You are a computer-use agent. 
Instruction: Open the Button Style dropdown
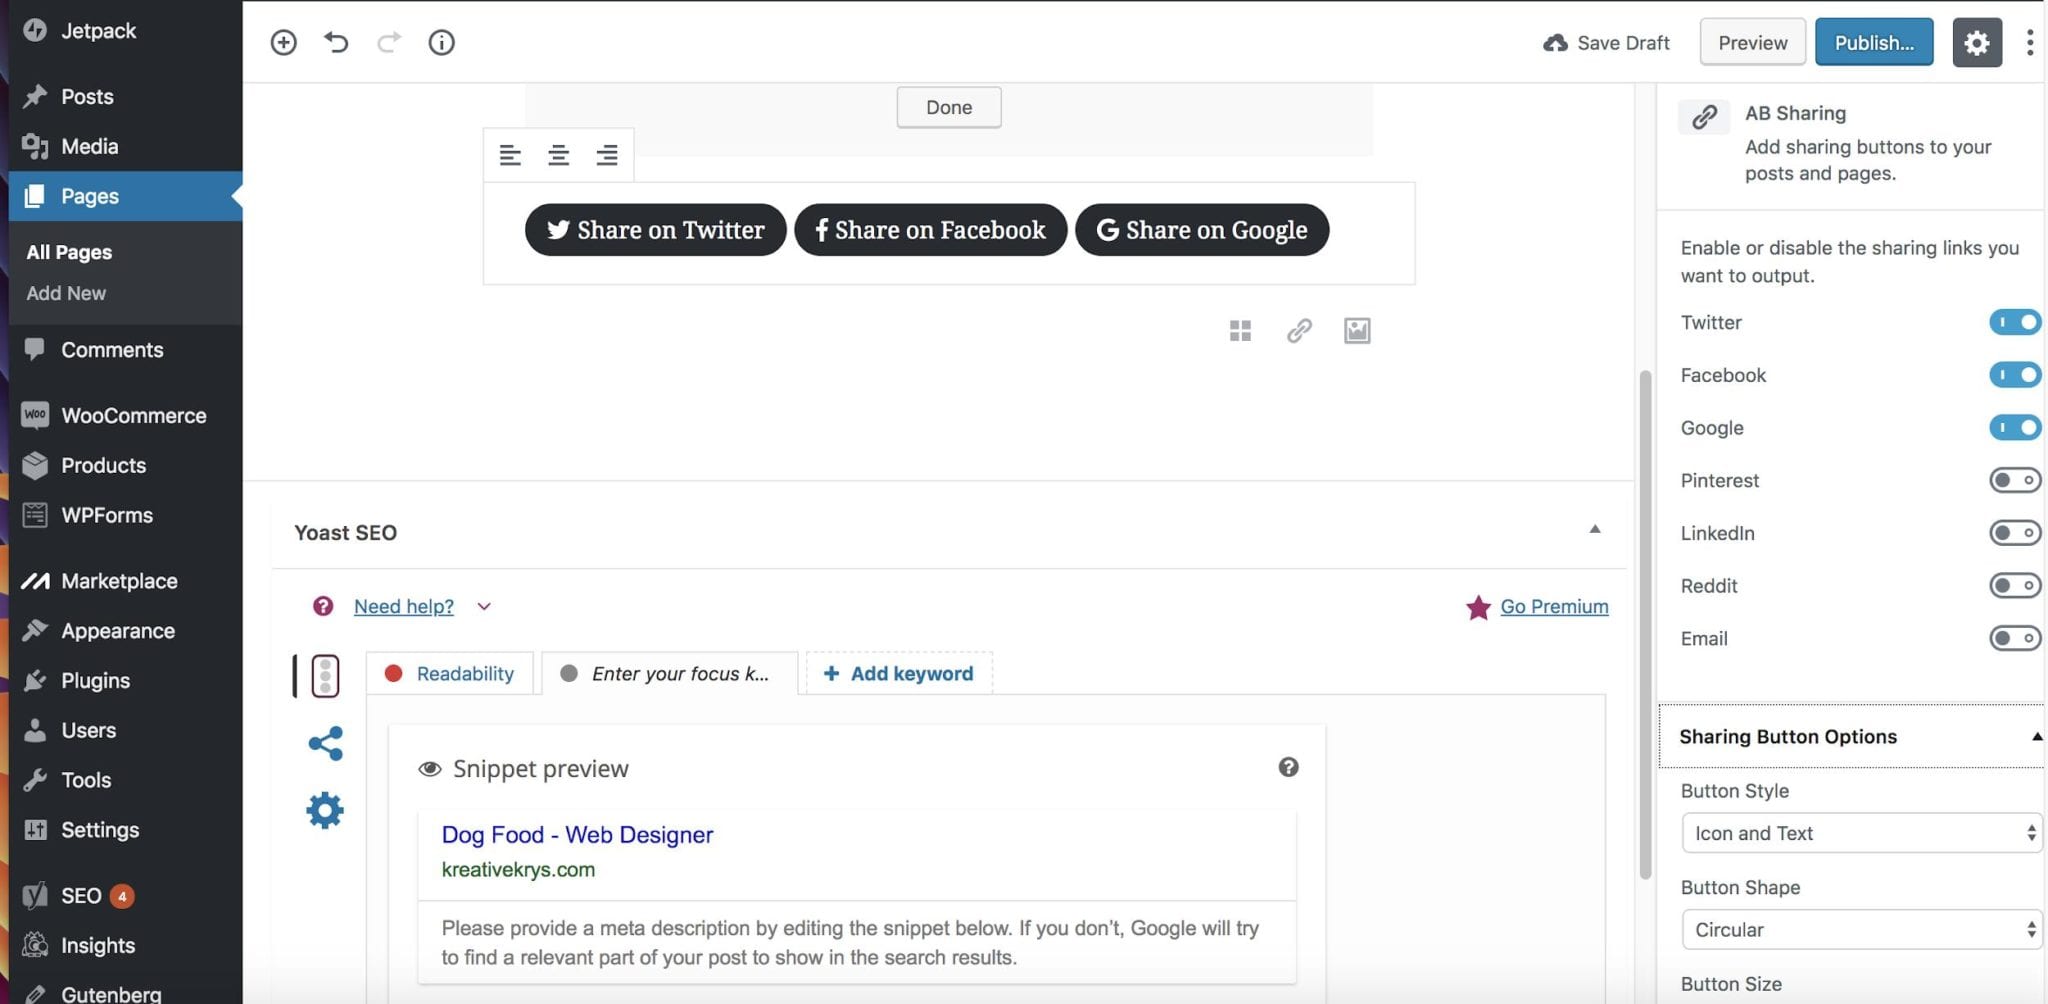[1861, 833]
